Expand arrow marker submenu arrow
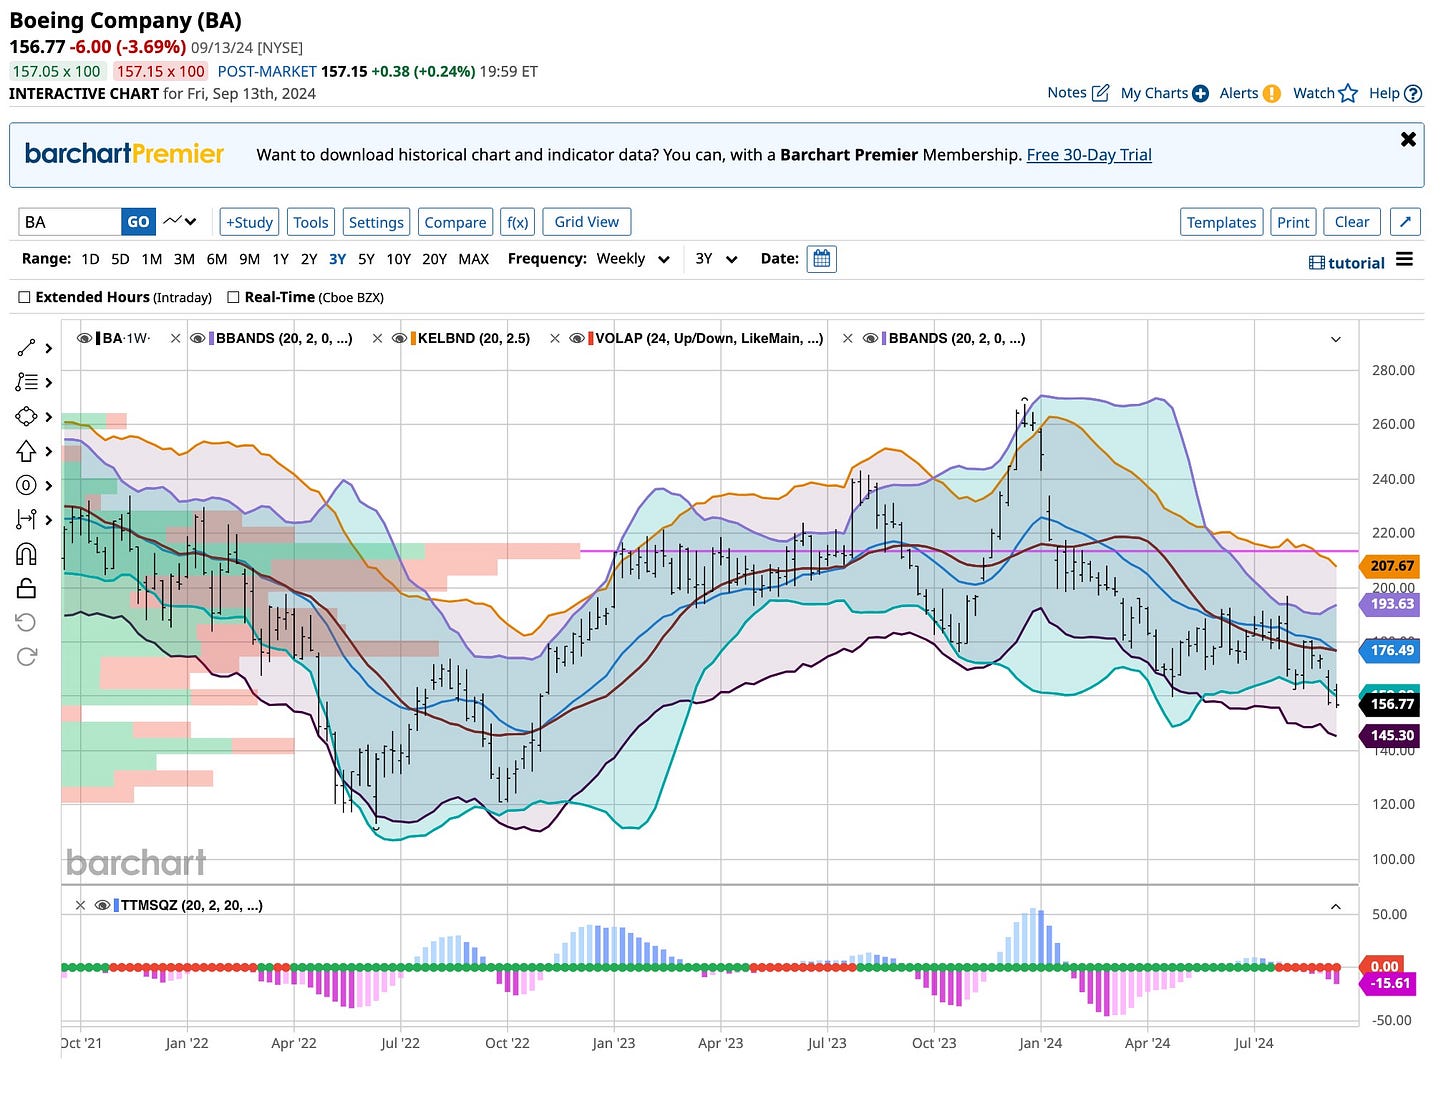 [x=48, y=452]
